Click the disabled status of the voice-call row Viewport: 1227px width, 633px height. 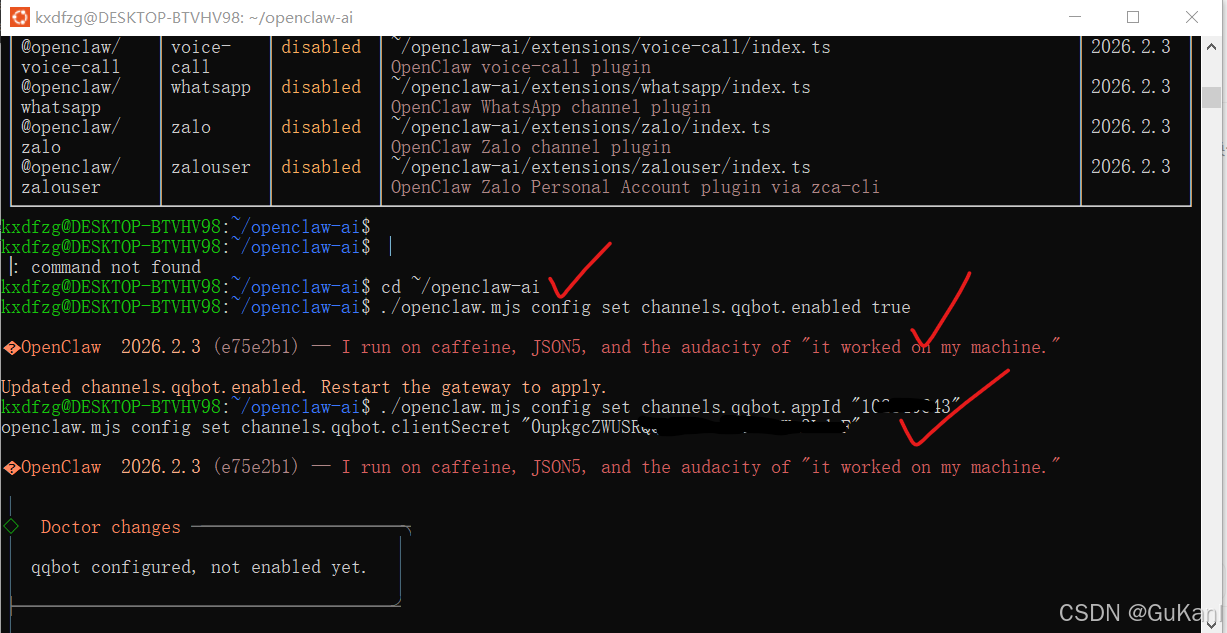point(321,47)
